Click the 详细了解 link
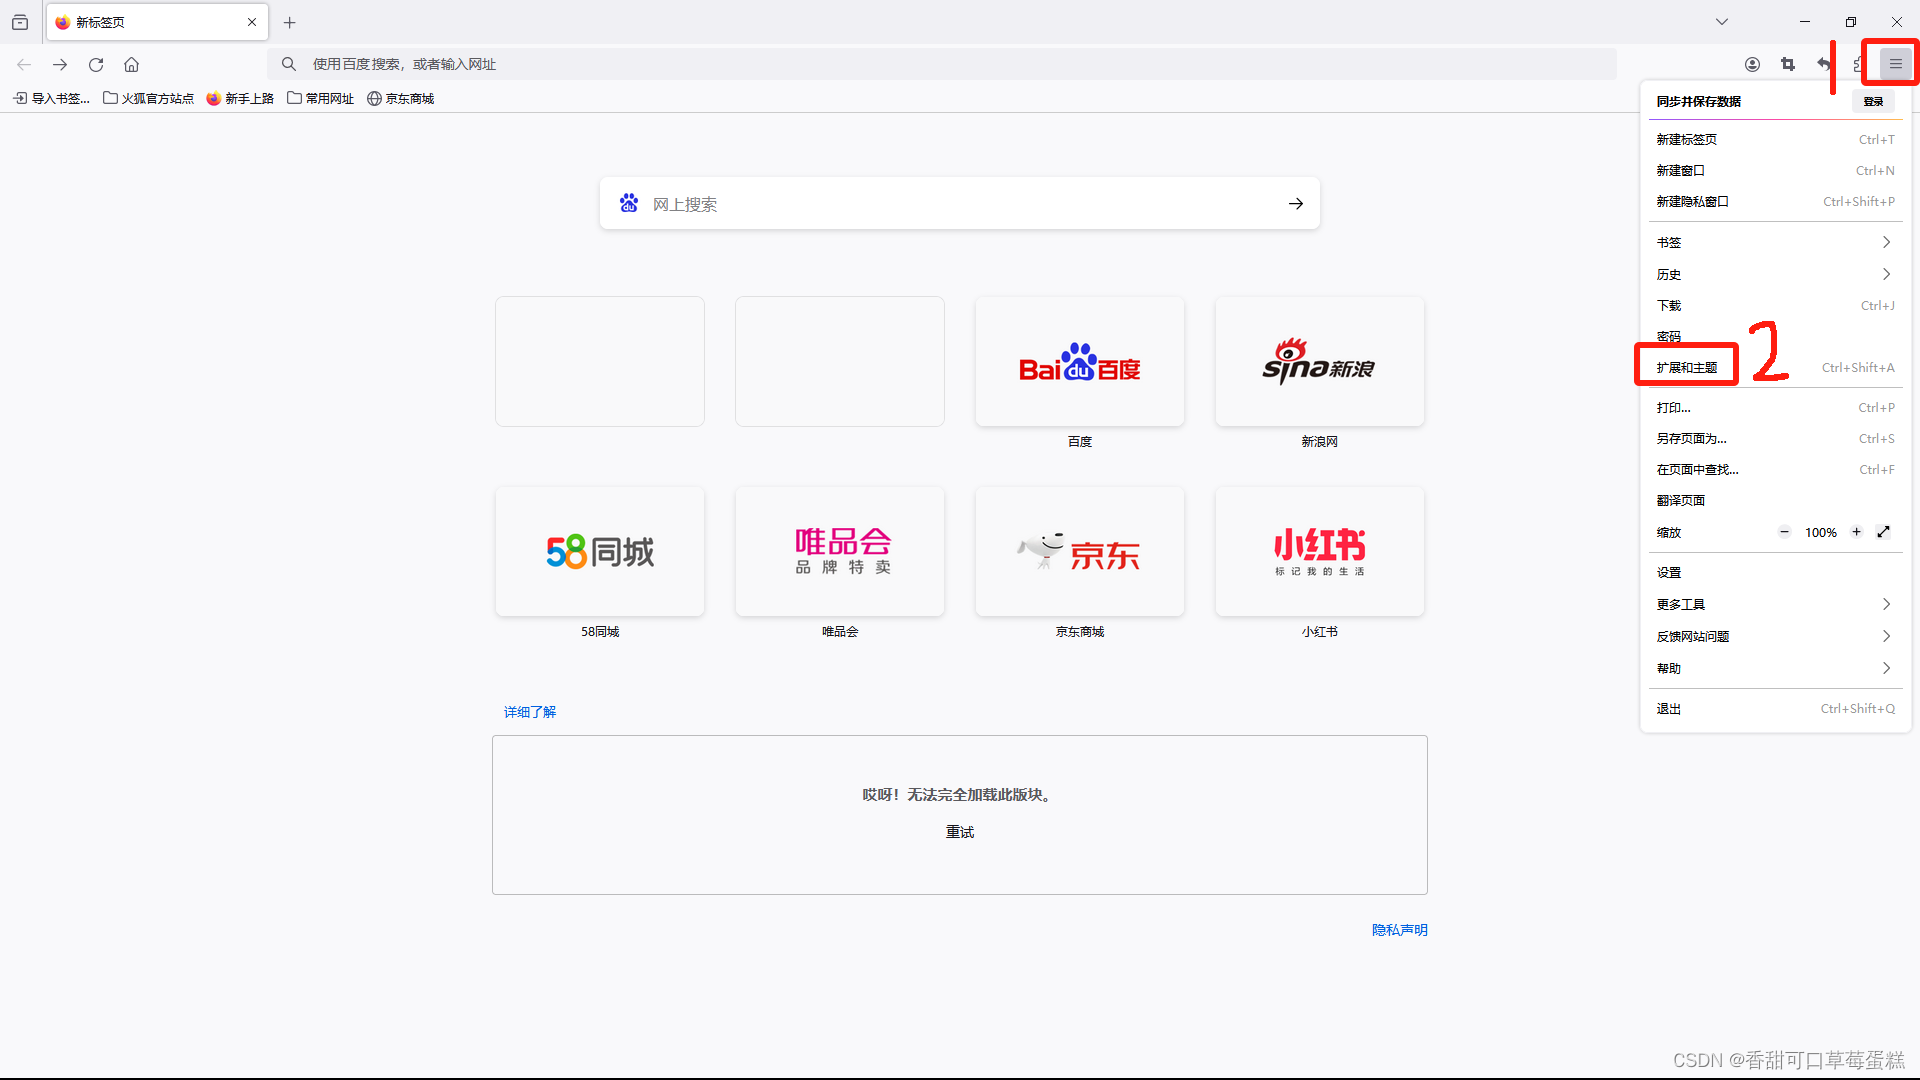Image resolution: width=1920 pixels, height=1080 pixels. (x=530, y=712)
